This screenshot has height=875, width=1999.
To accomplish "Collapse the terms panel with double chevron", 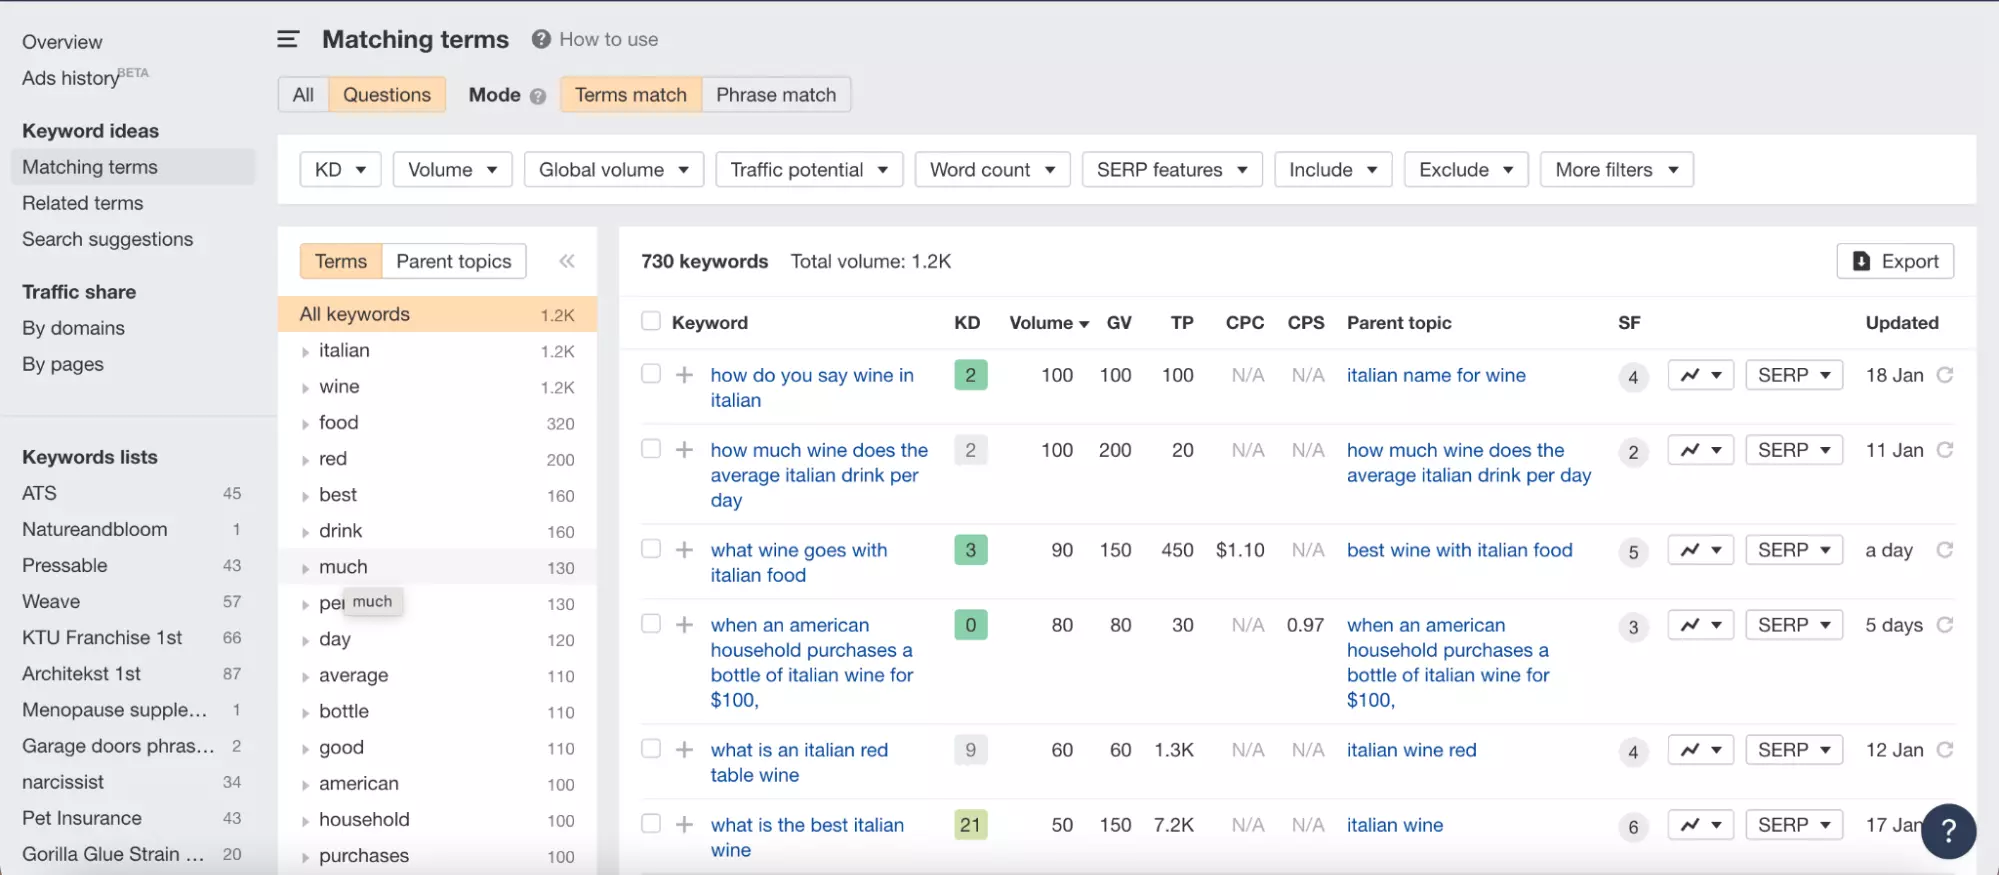I will [567, 261].
